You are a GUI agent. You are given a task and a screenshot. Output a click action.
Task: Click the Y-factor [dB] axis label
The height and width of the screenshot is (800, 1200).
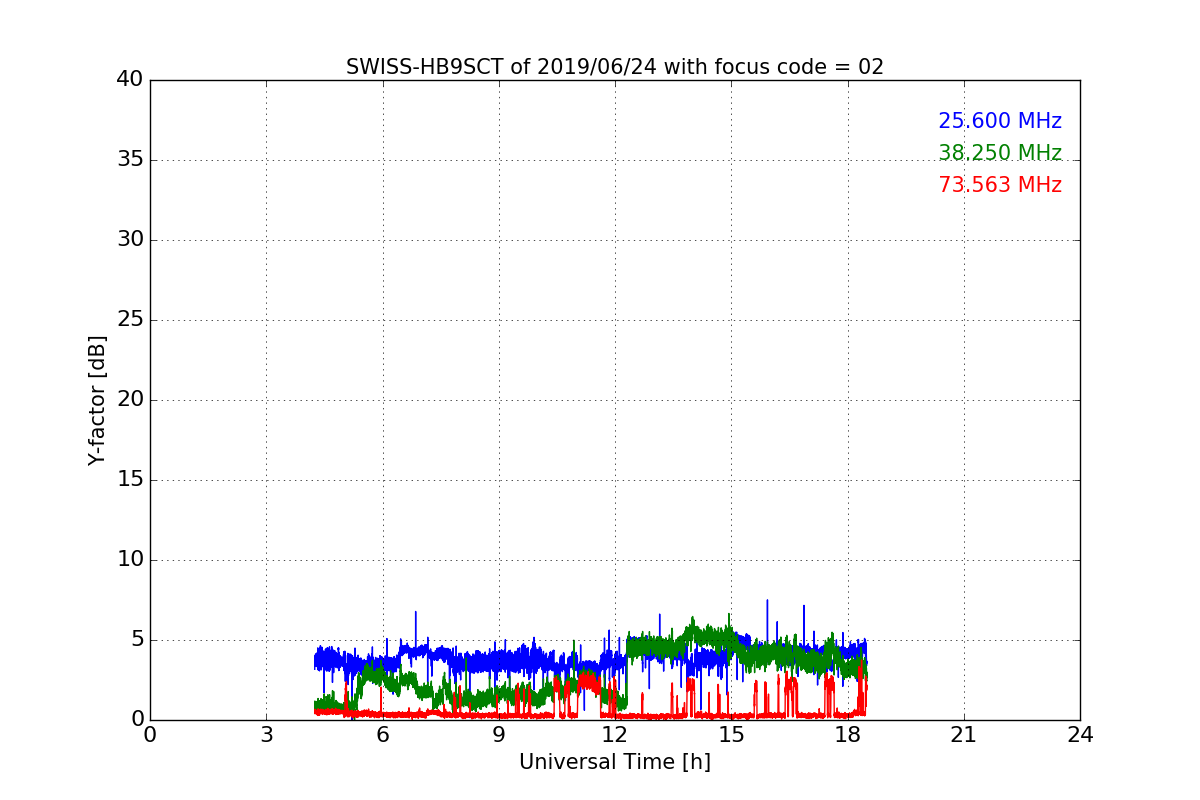point(97,400)
